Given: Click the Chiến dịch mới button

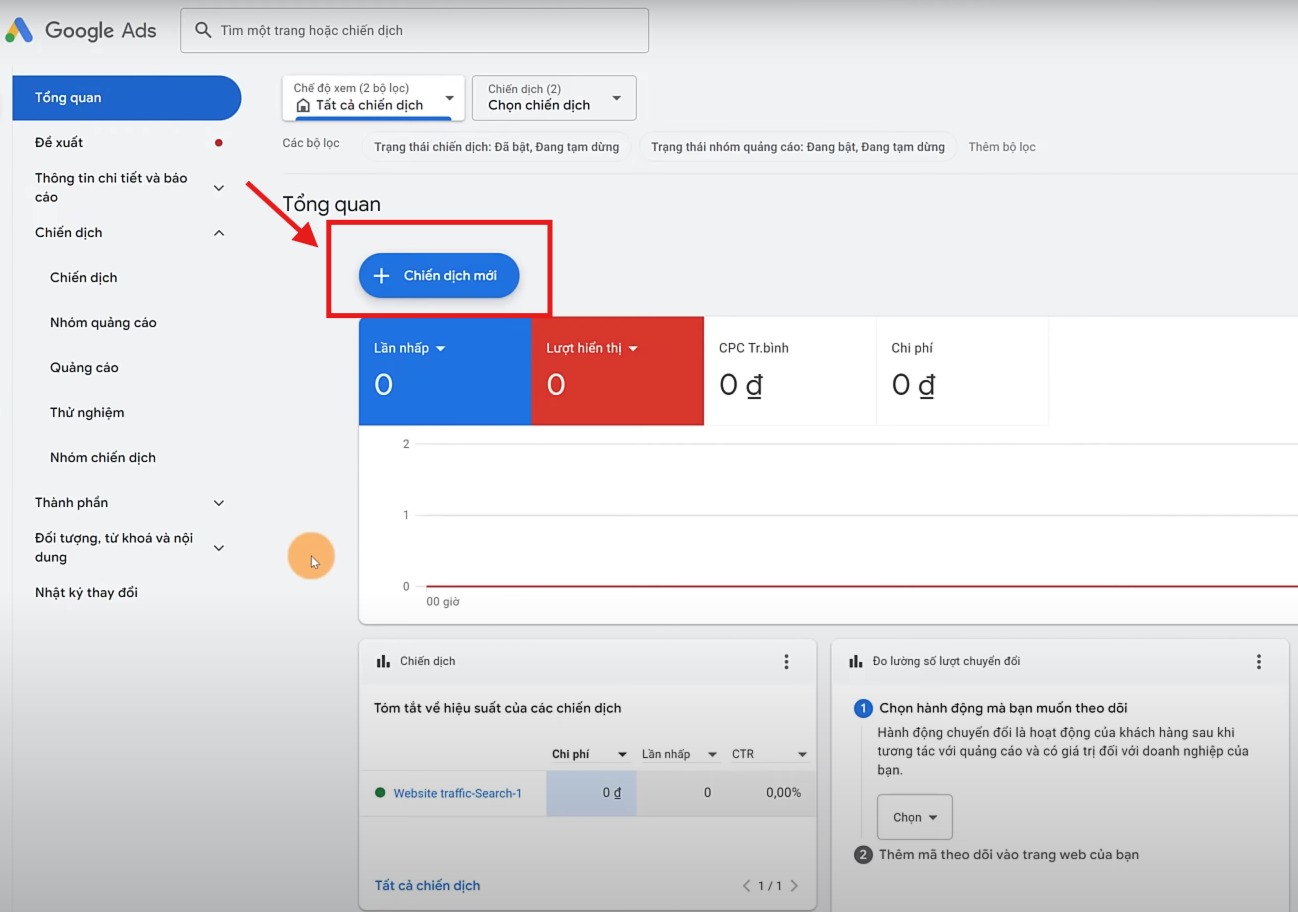Looking at the screenshot, I should tap(438, 275).
